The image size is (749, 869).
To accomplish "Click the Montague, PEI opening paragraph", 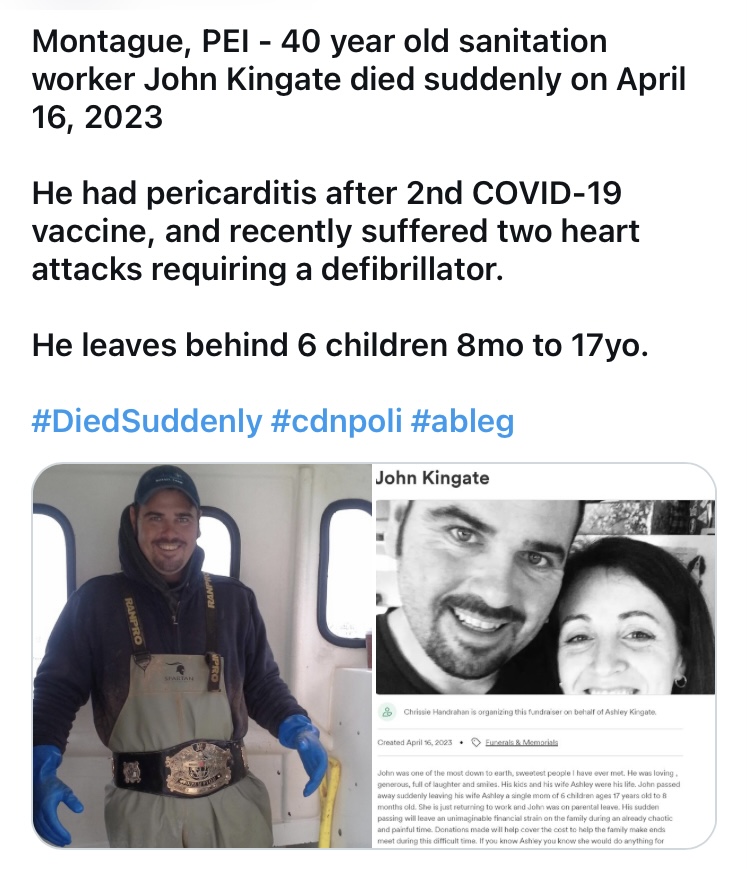I will [359, 79].
